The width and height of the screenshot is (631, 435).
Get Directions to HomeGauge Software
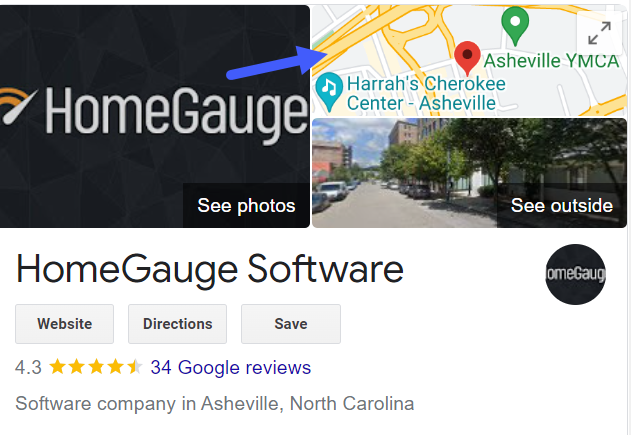(177, 324)
